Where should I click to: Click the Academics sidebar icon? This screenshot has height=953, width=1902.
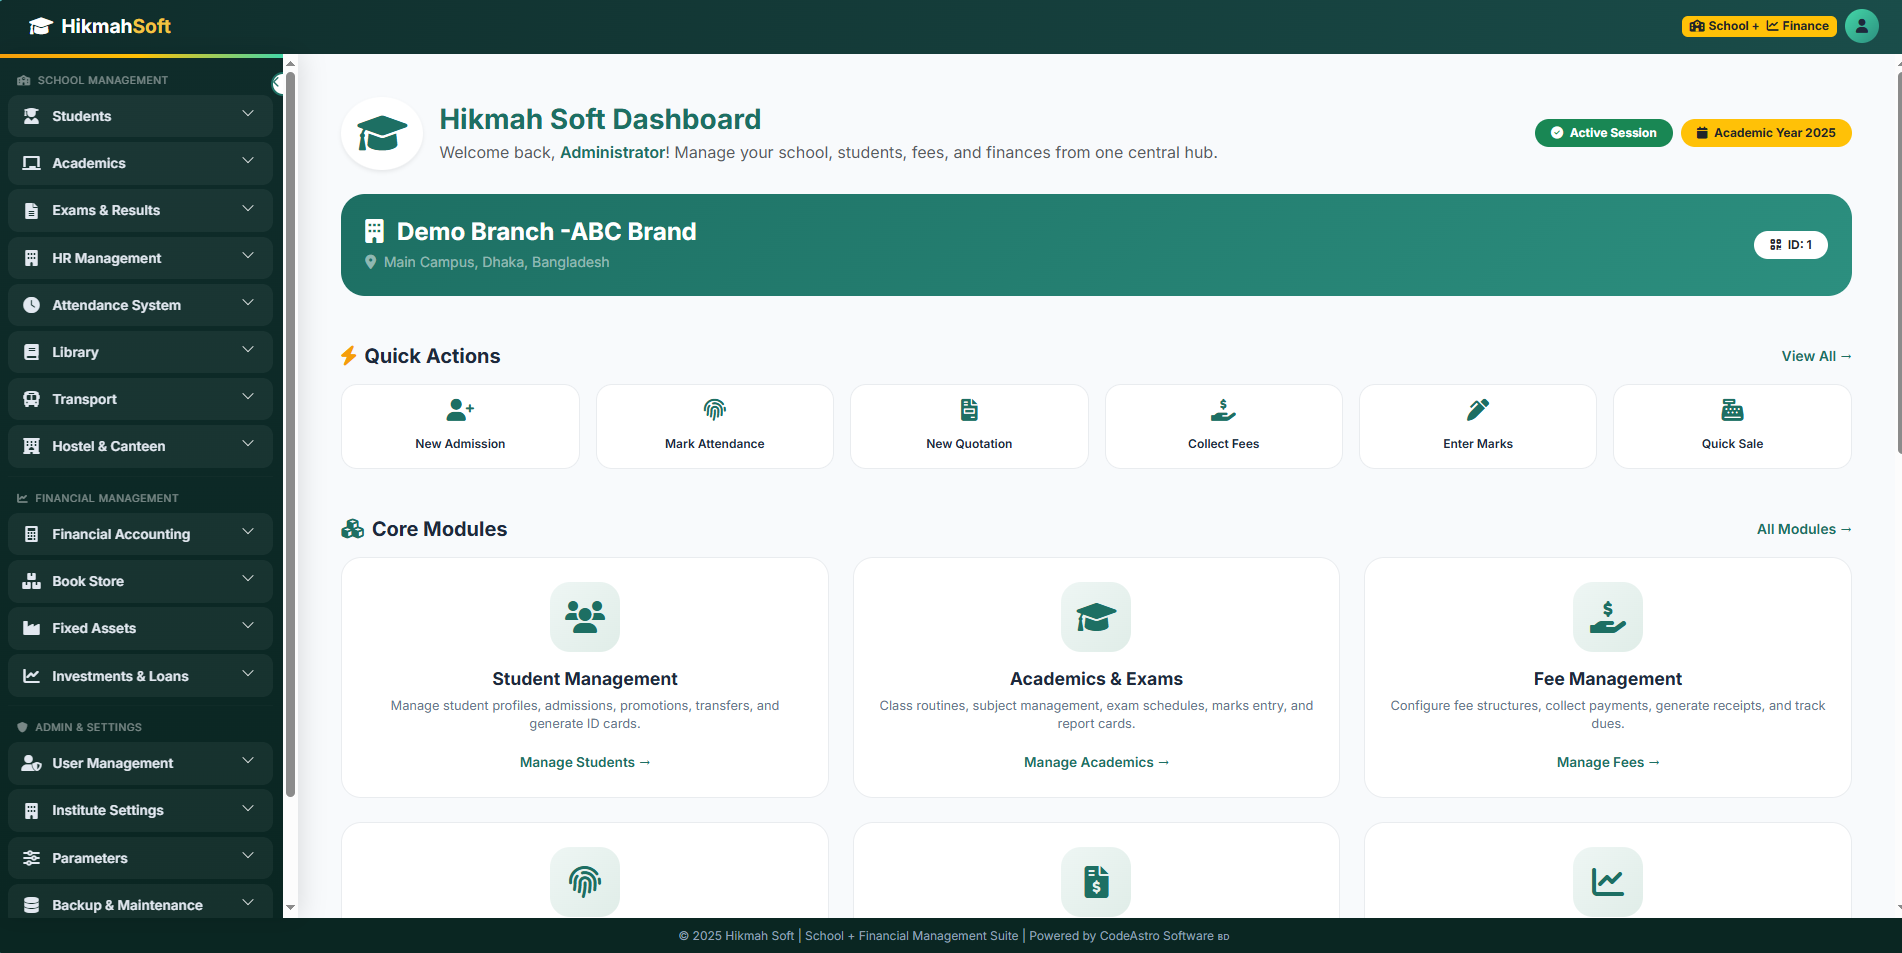click(32, 163)
